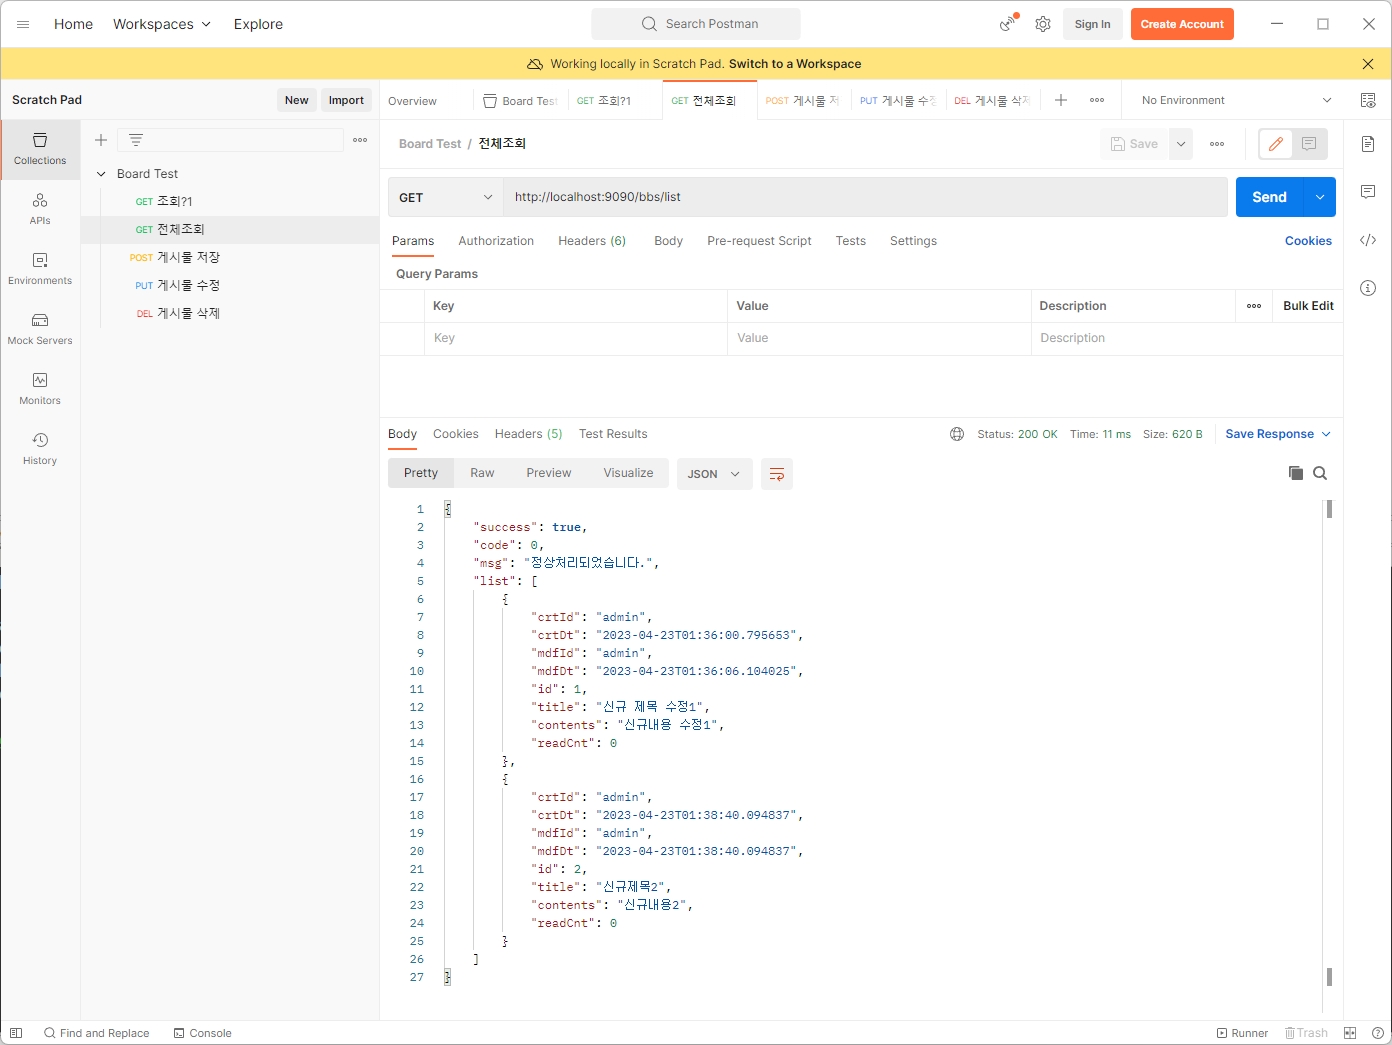Switch to edit mode pencil icon
This screenshot has height=1045, width=1392.
tap(1276, 144)
